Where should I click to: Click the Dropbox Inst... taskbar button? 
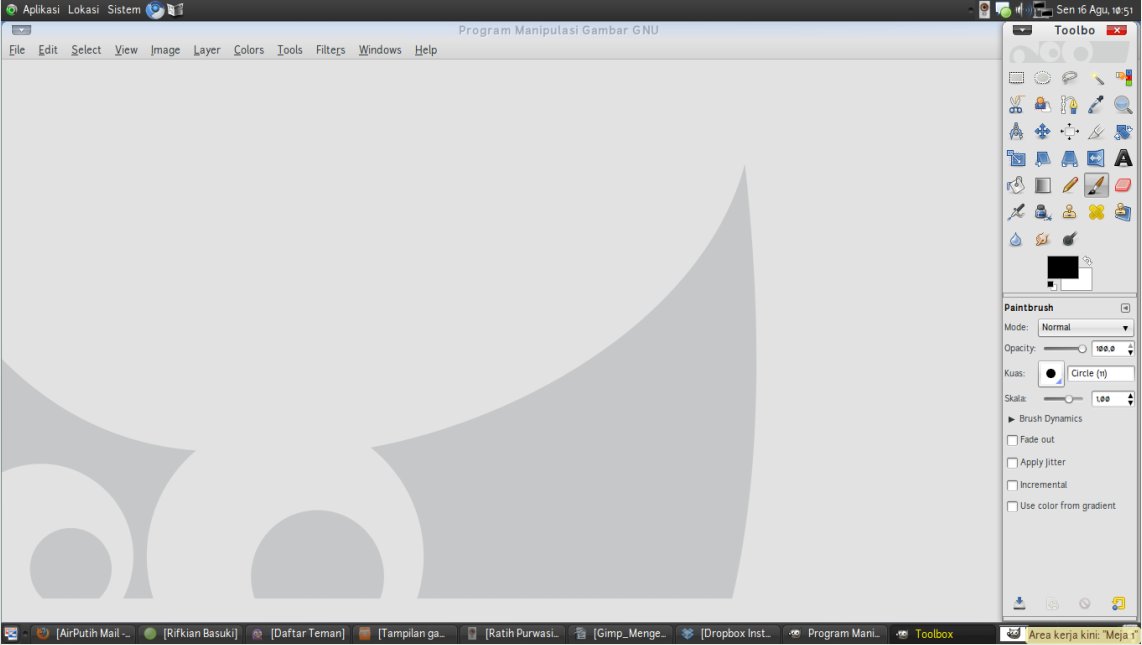(x=727, y=634)
